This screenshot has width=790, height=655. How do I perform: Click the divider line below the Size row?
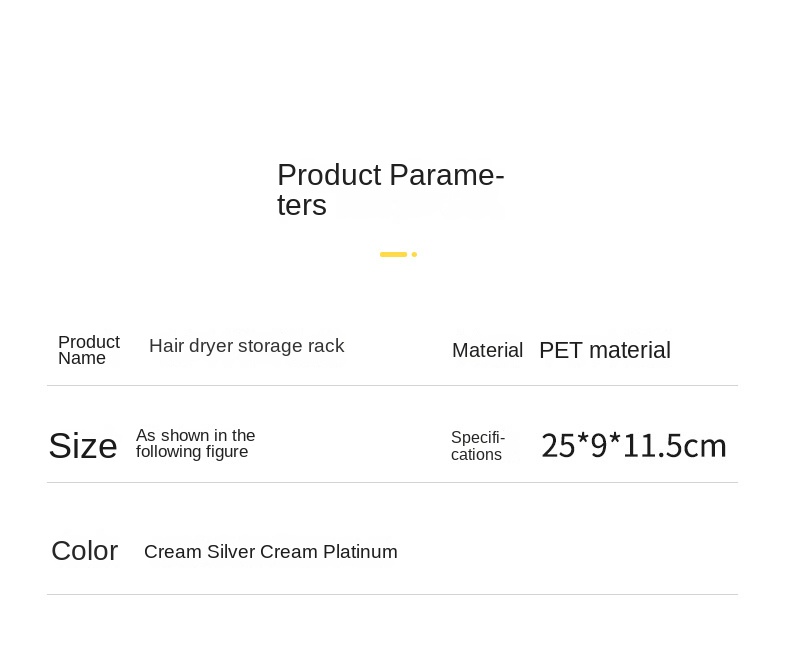point(392,483)
